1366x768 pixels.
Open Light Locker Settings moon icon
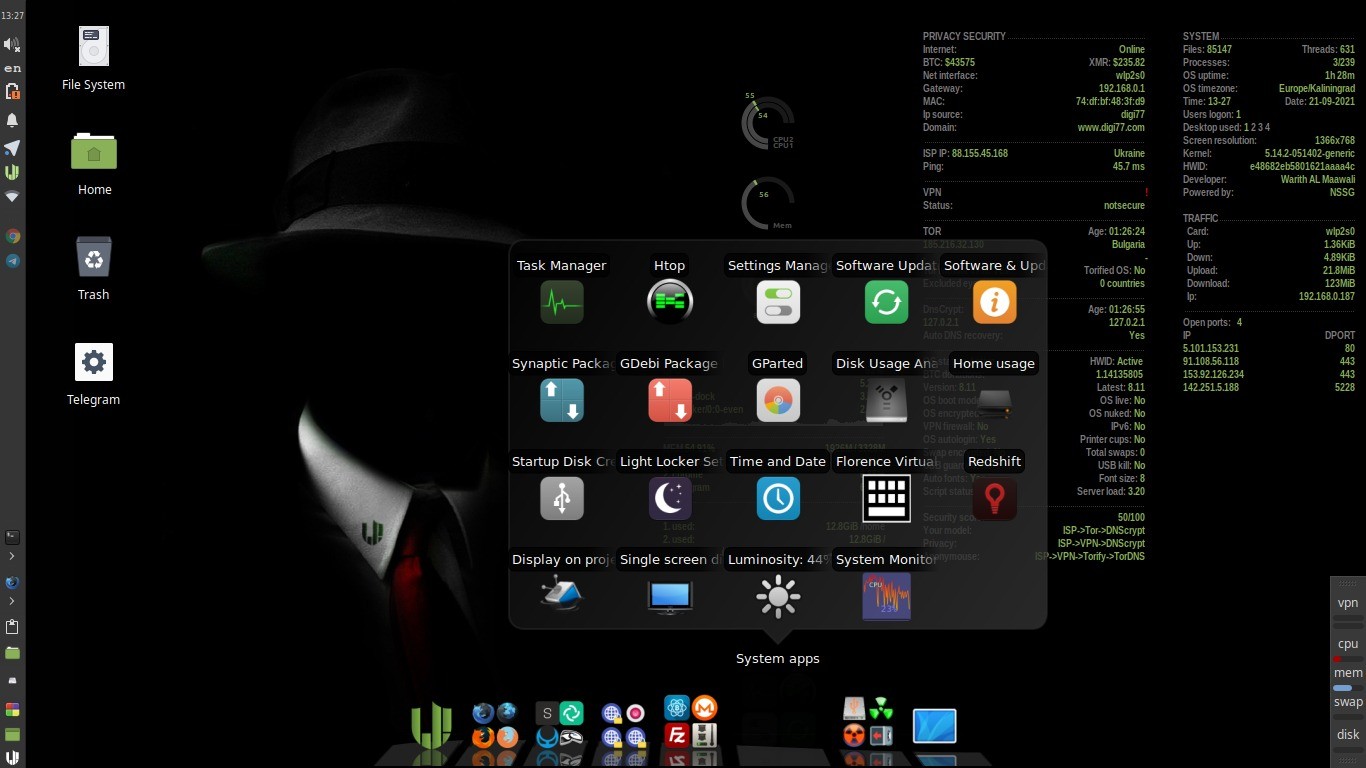pos(670,498)
